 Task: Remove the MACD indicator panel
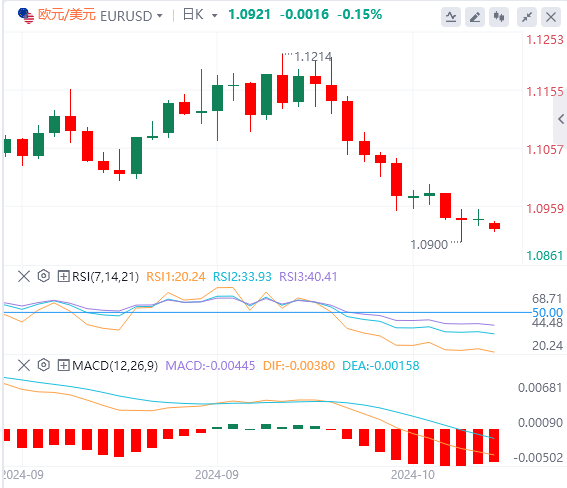[x=24, y=365]
